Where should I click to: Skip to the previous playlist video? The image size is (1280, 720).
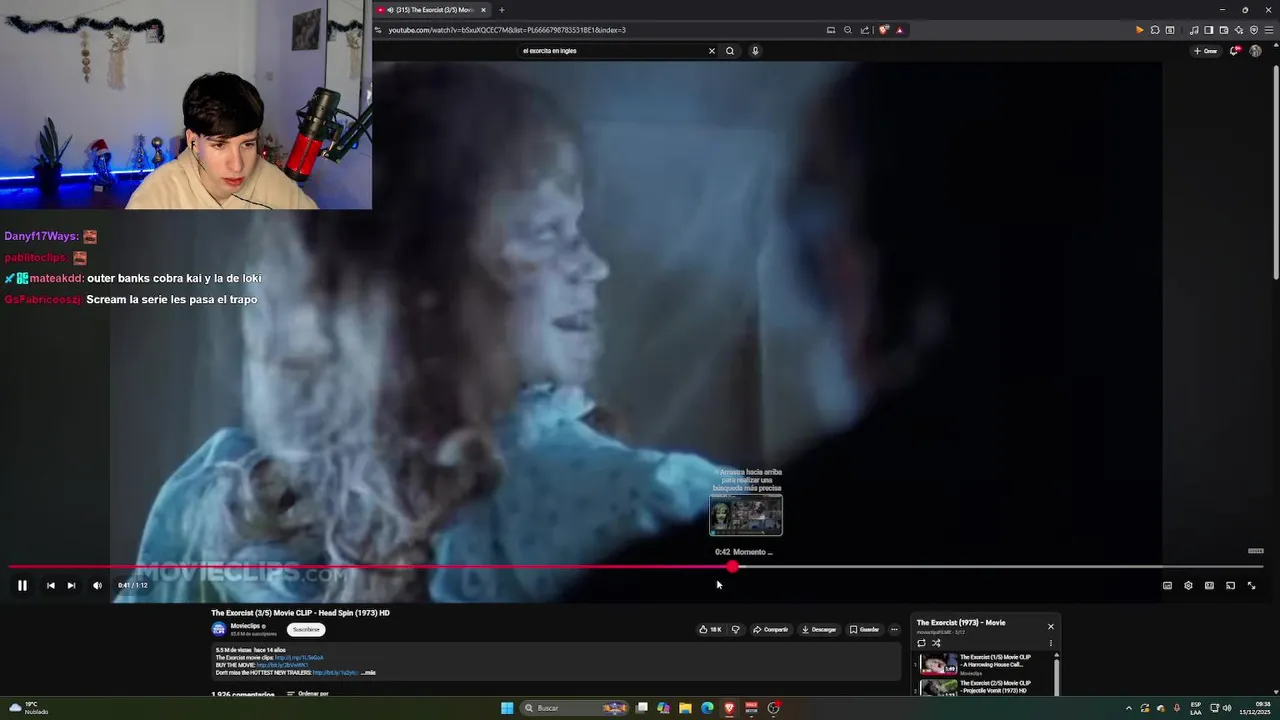[x=50, y=586]
